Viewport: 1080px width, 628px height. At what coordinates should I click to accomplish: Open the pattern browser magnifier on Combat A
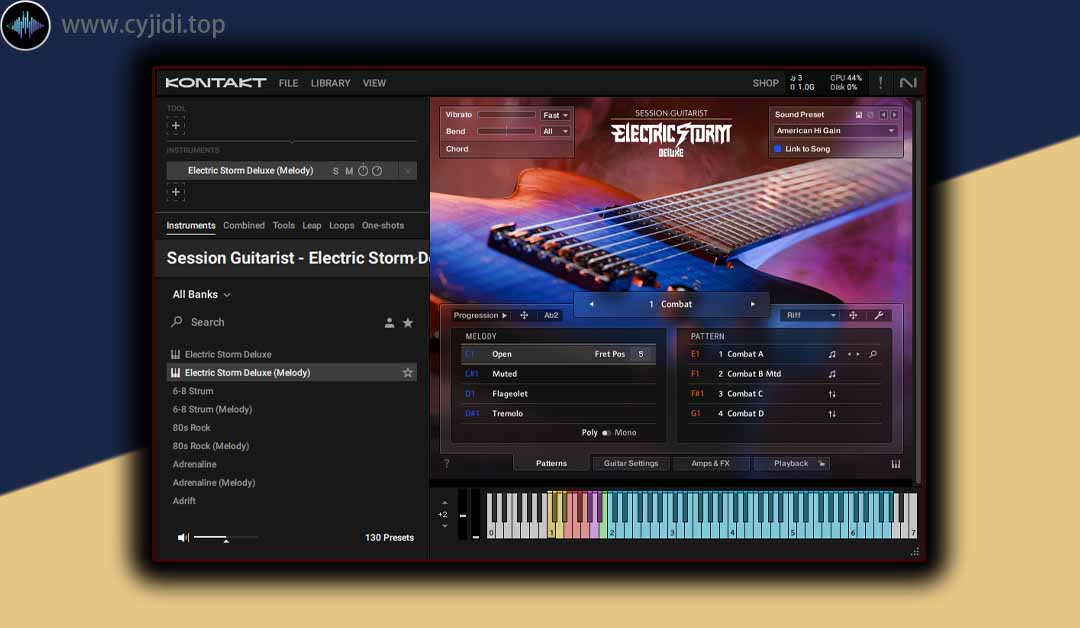[873, 354]
